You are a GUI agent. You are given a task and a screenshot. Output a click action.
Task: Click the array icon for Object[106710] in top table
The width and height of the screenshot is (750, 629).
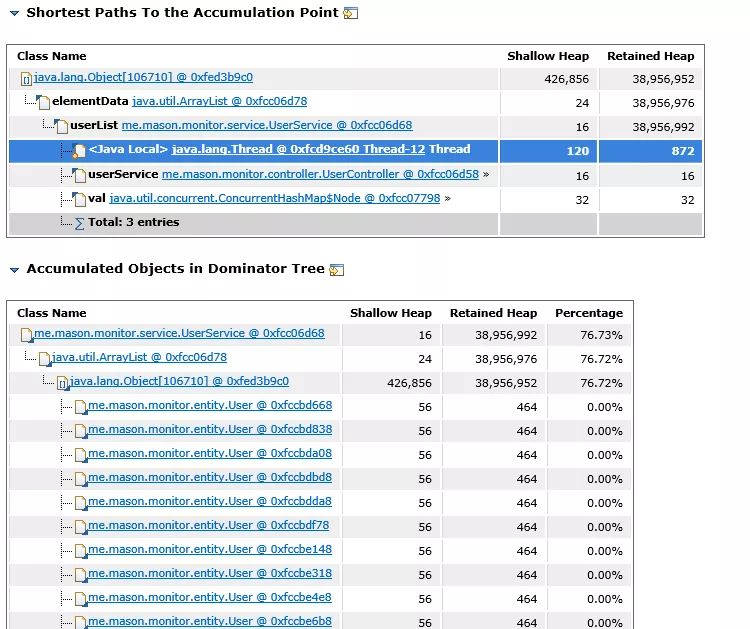tap(26, 78)
